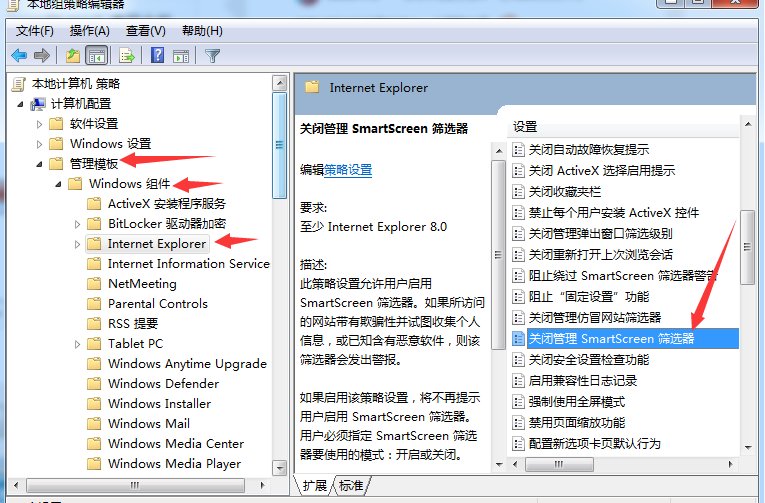The image size is (765, 503).
Task: Select Parental Controls folder
Action: [x=158, y=303]
